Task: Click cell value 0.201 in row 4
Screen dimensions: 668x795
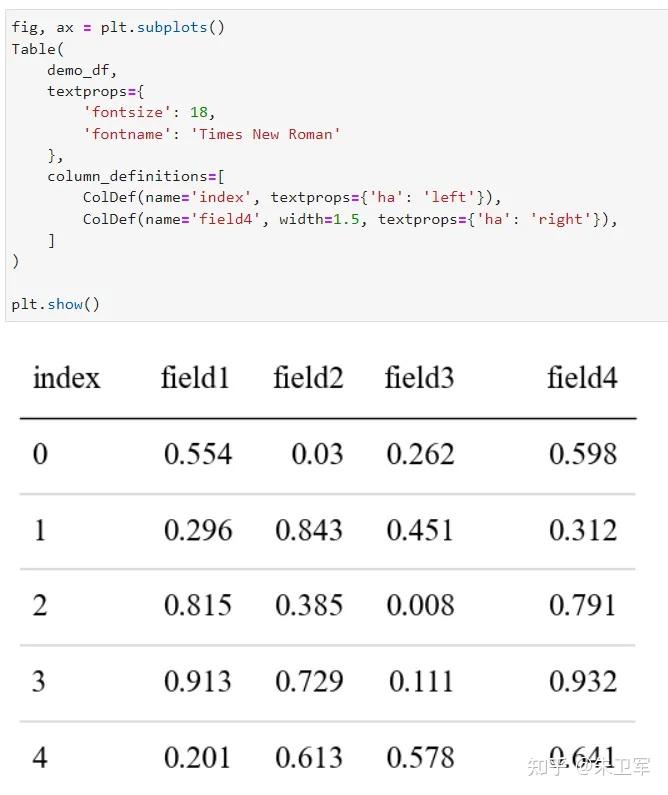Action: 197,758
